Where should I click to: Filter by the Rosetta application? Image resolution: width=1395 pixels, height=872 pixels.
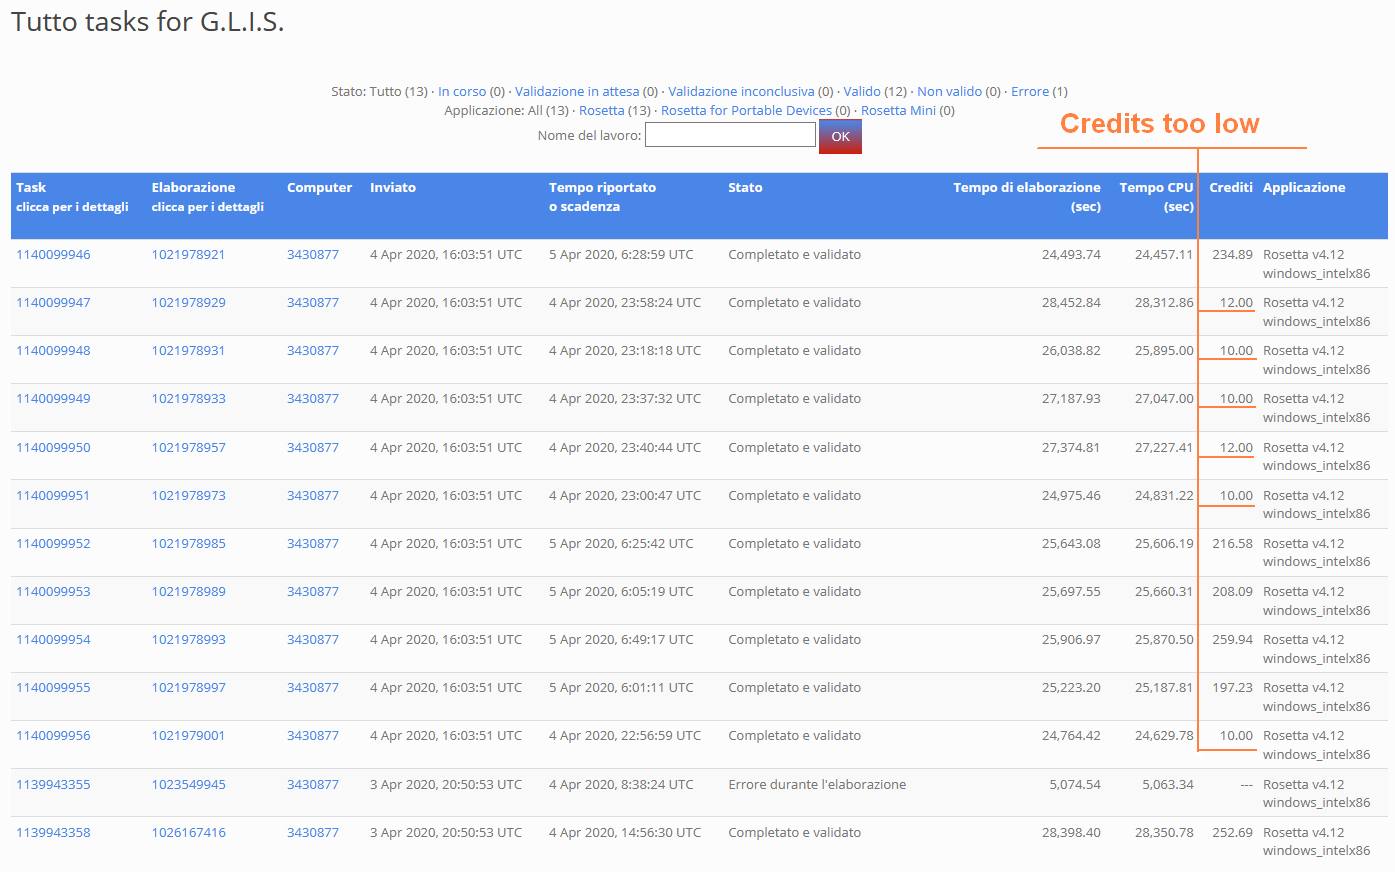601,110
